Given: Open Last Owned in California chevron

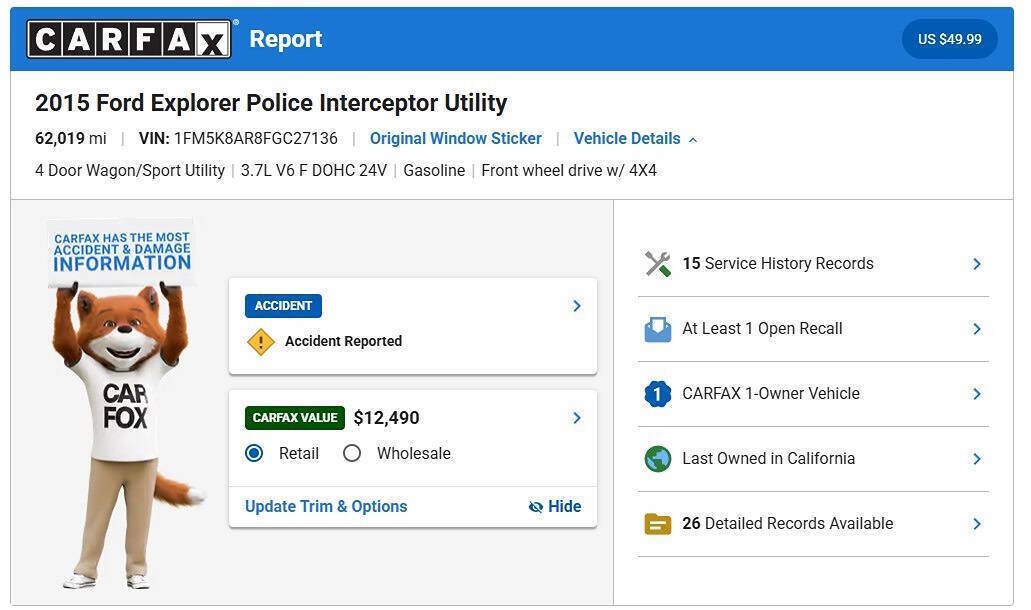Looking at the screenshot, I should point(977,459).
